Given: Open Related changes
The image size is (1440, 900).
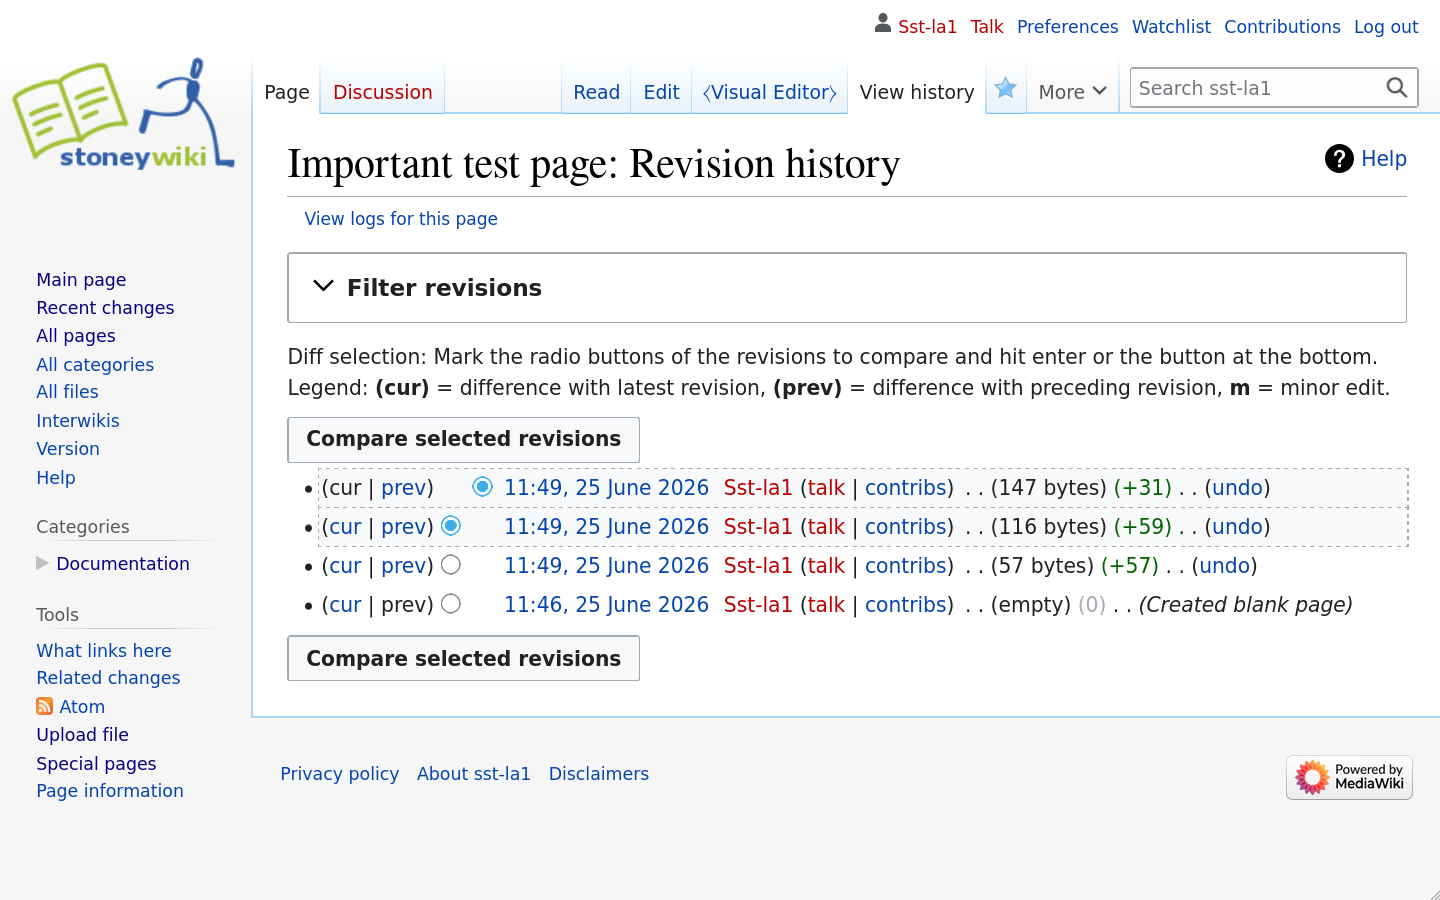Looking at the screenshot, I should tap(108, 678).
